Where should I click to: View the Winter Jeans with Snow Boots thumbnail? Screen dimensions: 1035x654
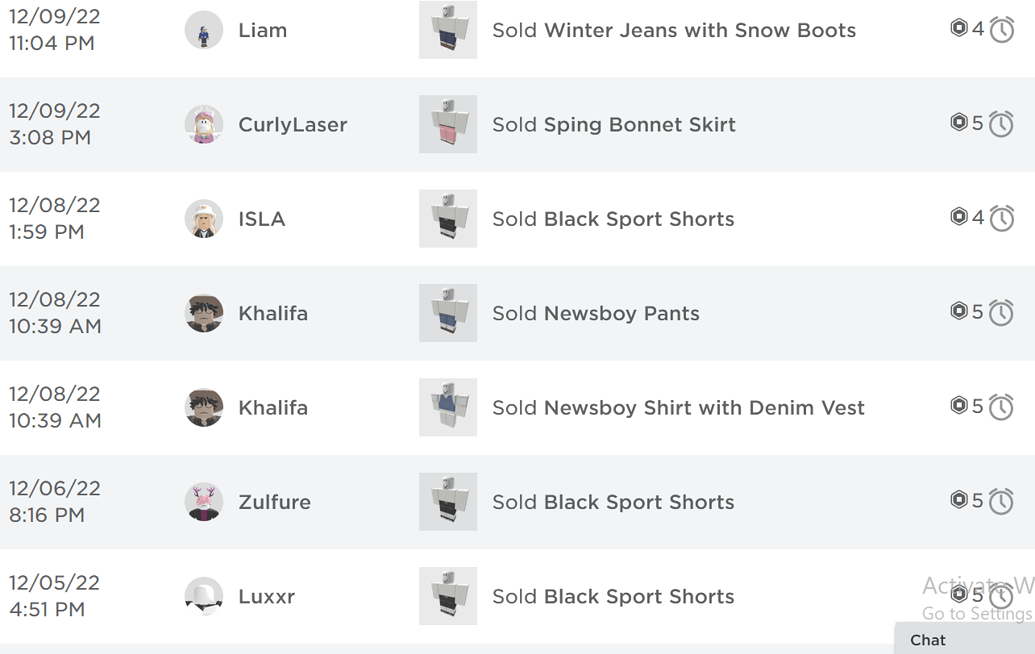point(447,30)
